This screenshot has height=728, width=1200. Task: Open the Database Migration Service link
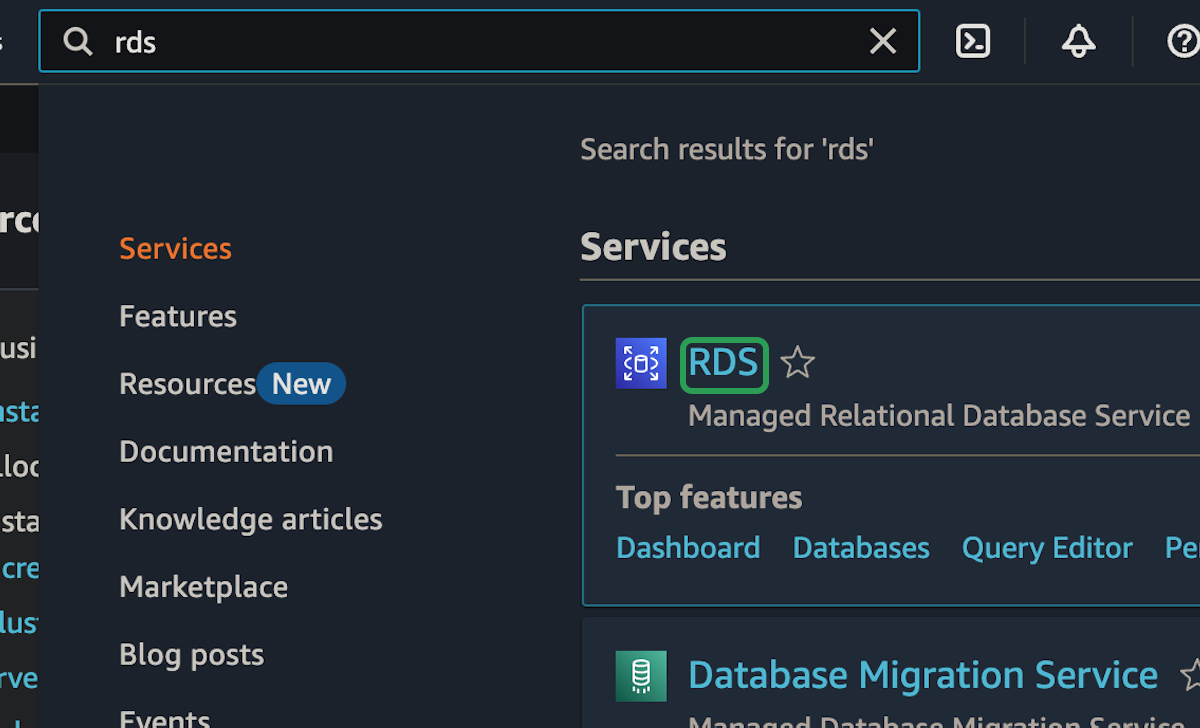[x=923, y=675]
